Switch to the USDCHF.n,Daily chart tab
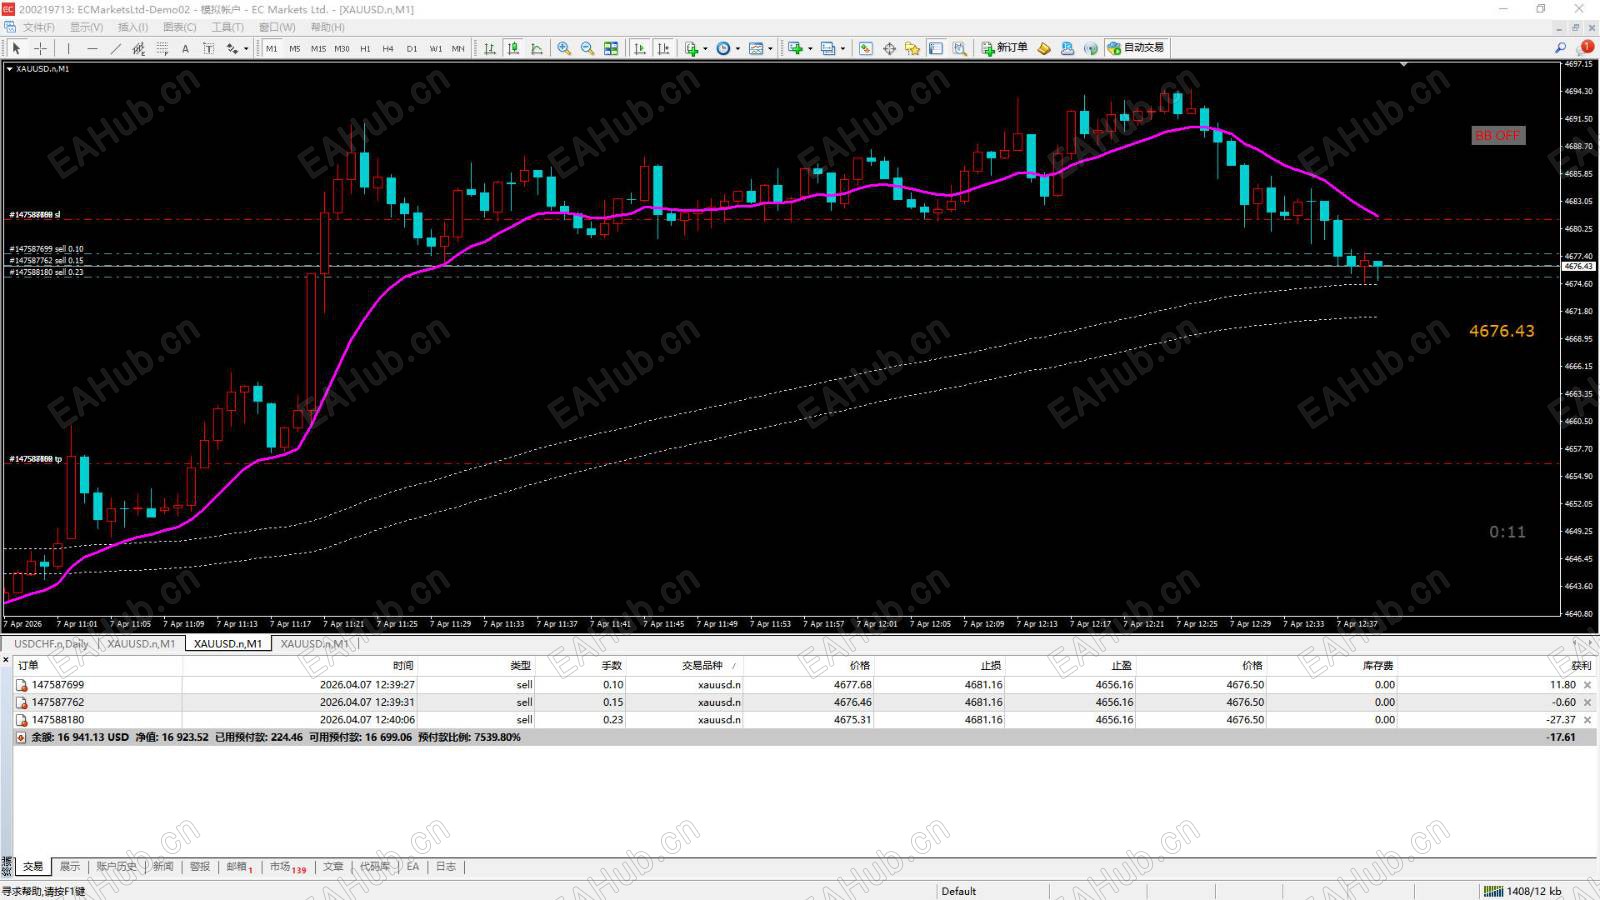Image resolution: width=1600 pixels, height=900 pixels. (51, 644)
